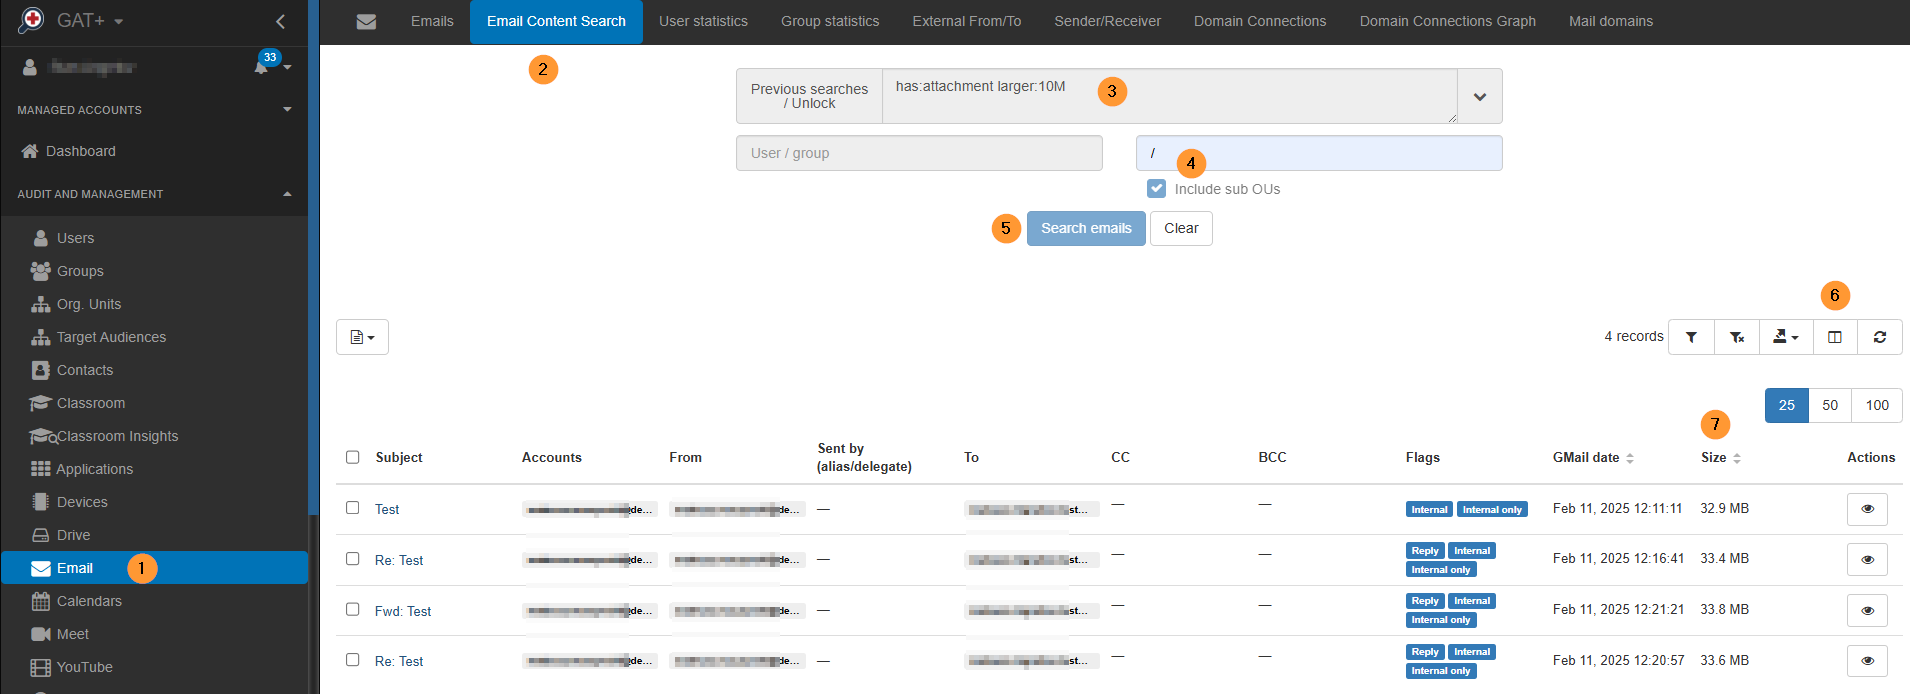Image resolution: width=1910 pixels, height=694 pixels.
Task: Open the filter icon in results toolbar
Action: click(1691, 337)
